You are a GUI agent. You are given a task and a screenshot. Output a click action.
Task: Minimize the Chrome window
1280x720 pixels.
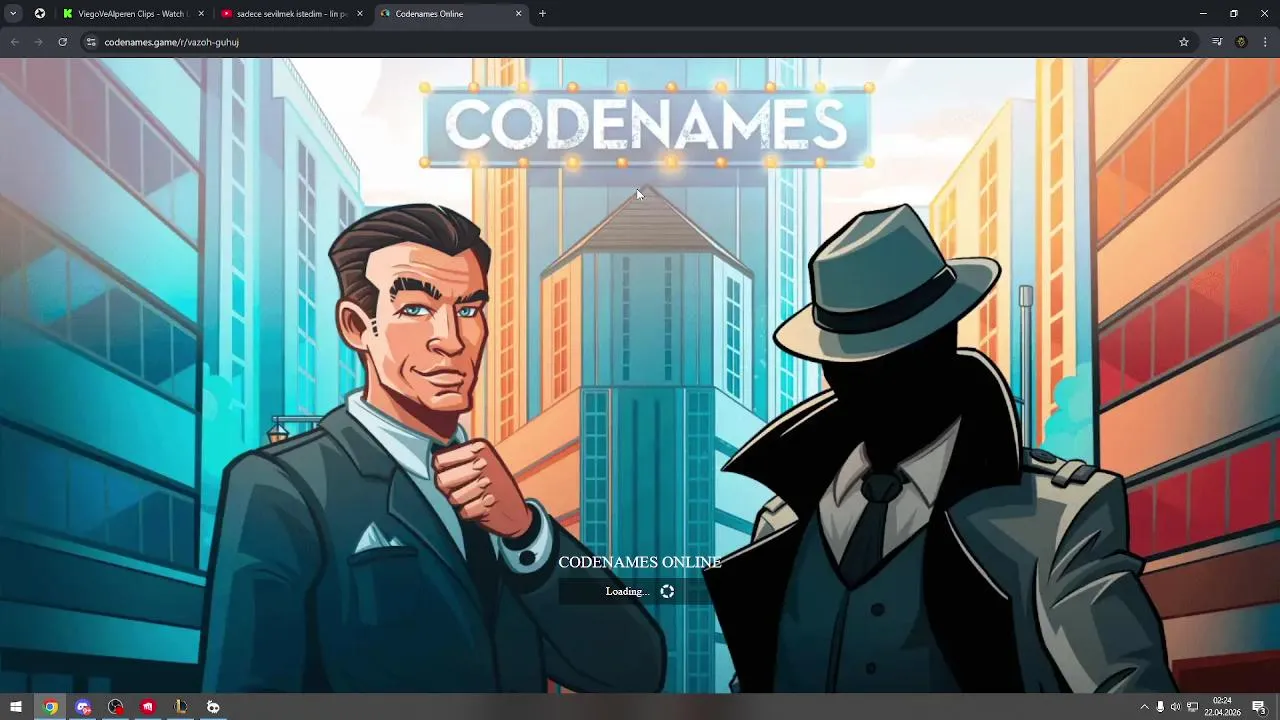[1203, 14]
